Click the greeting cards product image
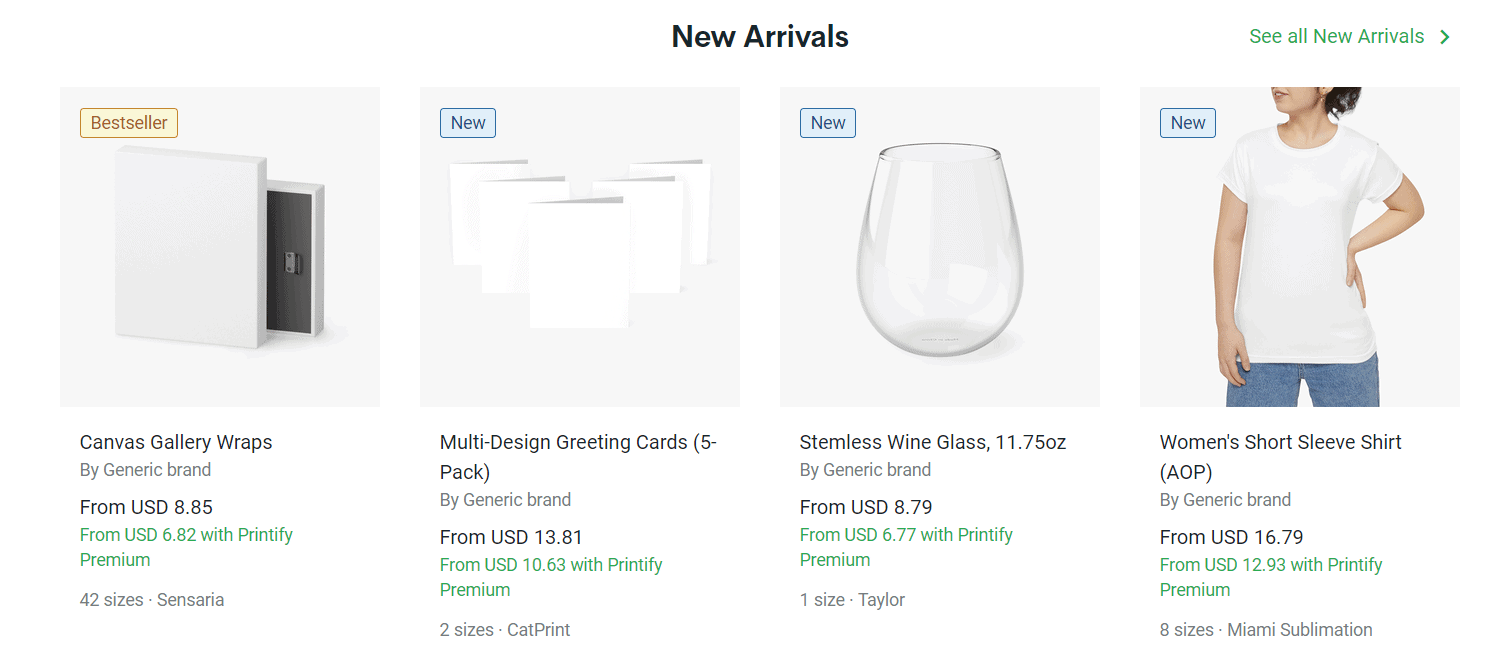 click(580, 245)
